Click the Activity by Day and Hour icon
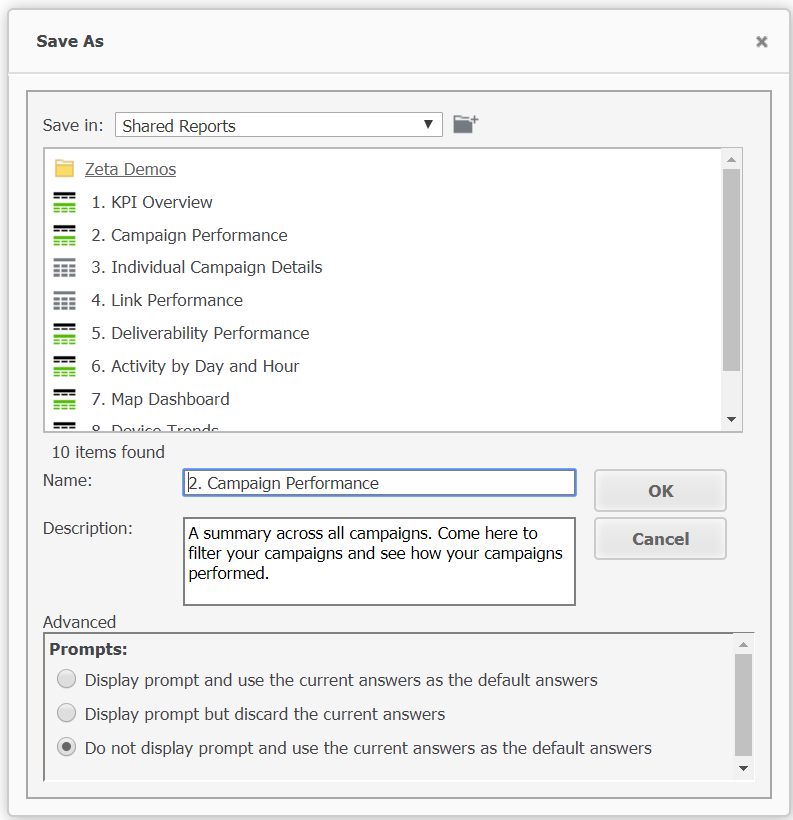Screen dimensions: 793x820 (65, 366)
